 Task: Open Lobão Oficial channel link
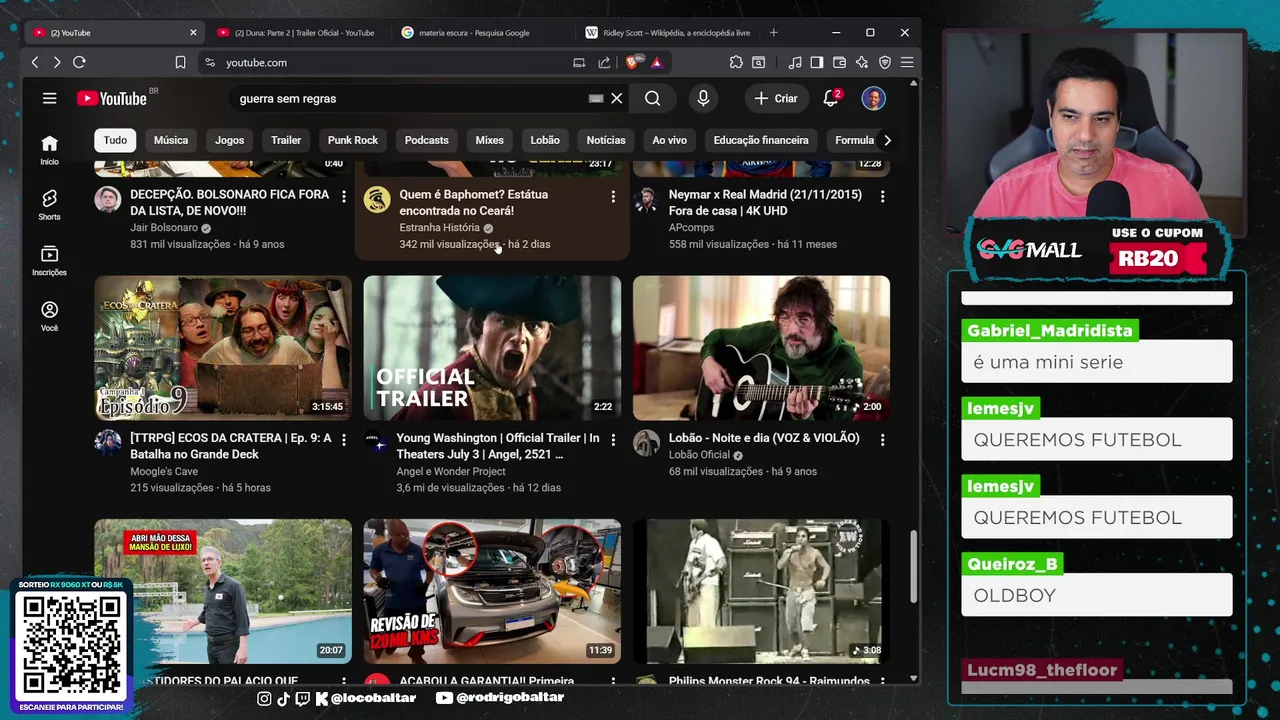click(700, 455)
